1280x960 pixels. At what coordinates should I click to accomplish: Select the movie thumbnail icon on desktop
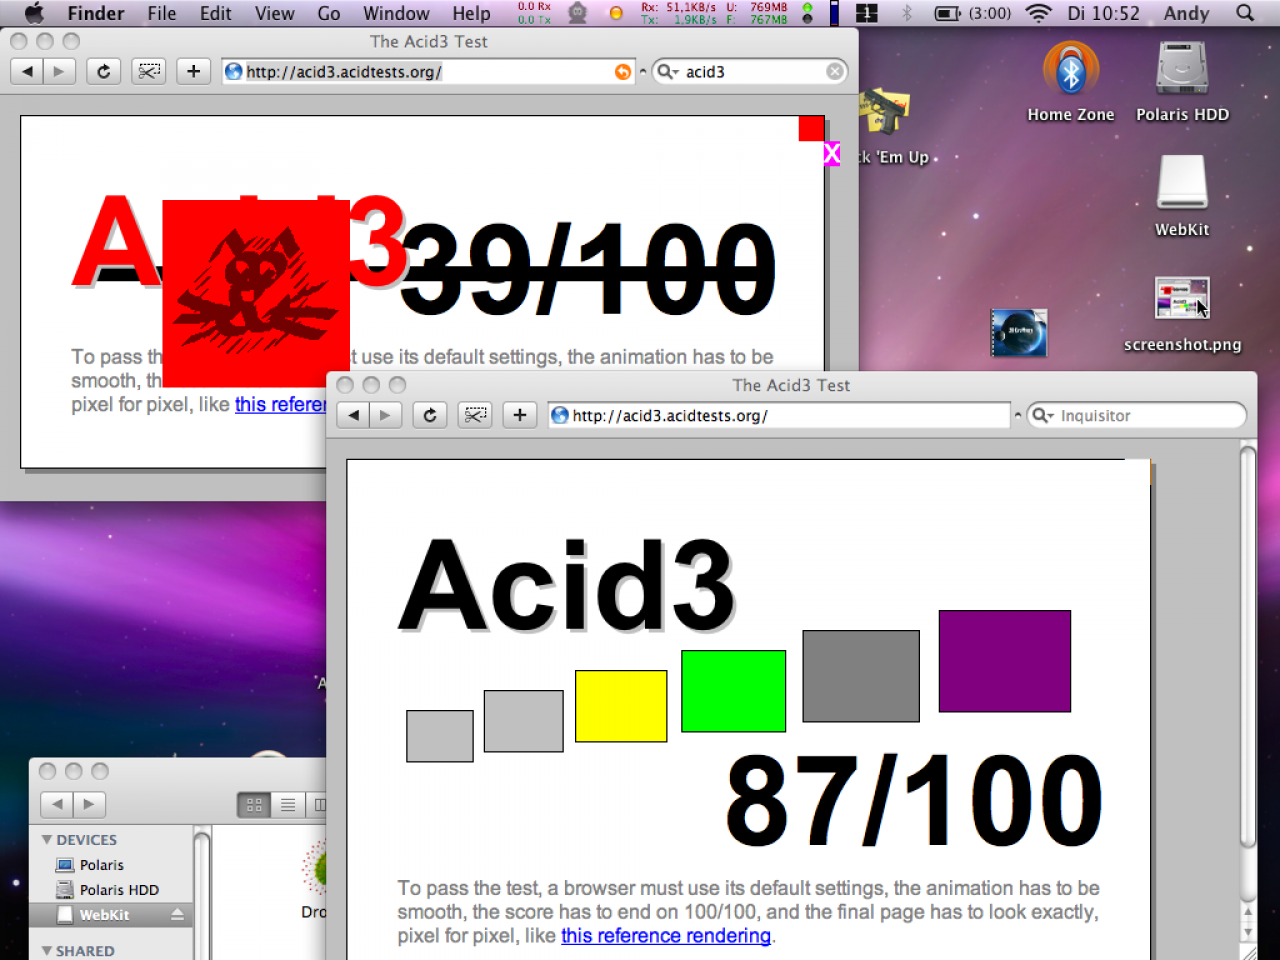1018,333
